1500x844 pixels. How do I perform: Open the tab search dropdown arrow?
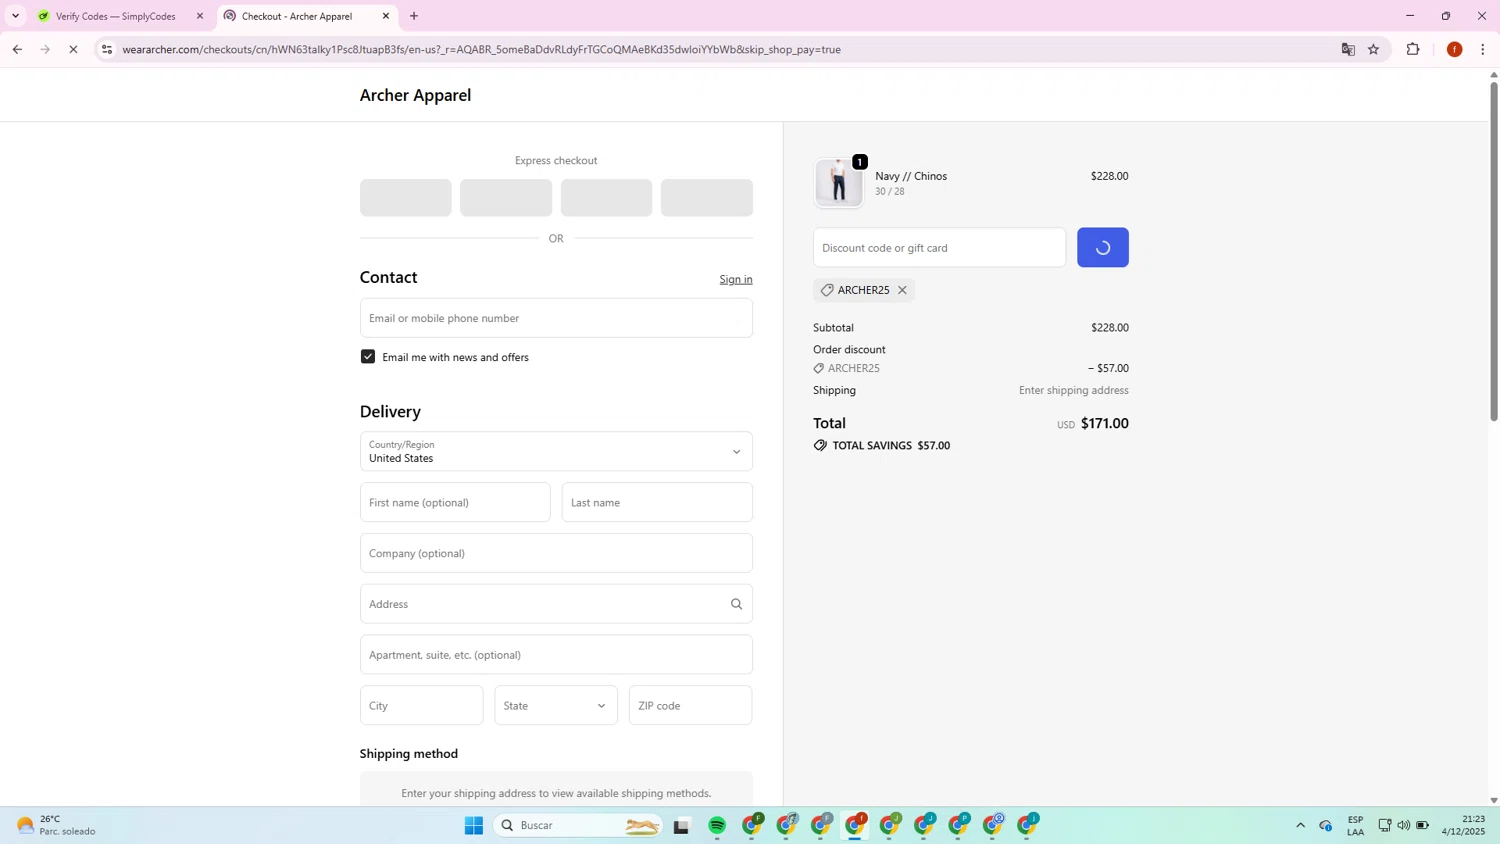tap(15, 16)
